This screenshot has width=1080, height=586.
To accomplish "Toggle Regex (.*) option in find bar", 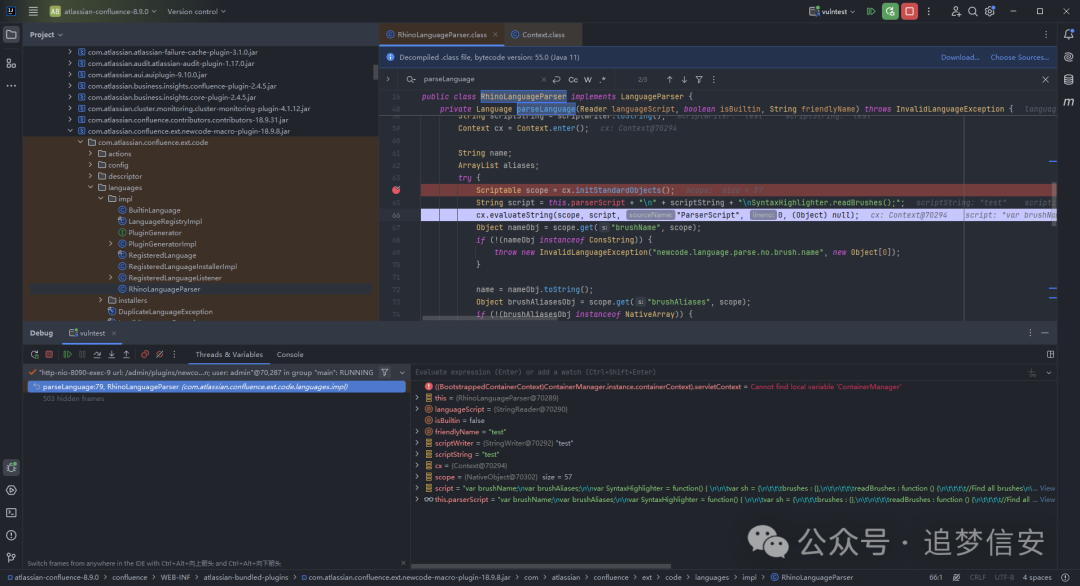I will coord(602,80).
